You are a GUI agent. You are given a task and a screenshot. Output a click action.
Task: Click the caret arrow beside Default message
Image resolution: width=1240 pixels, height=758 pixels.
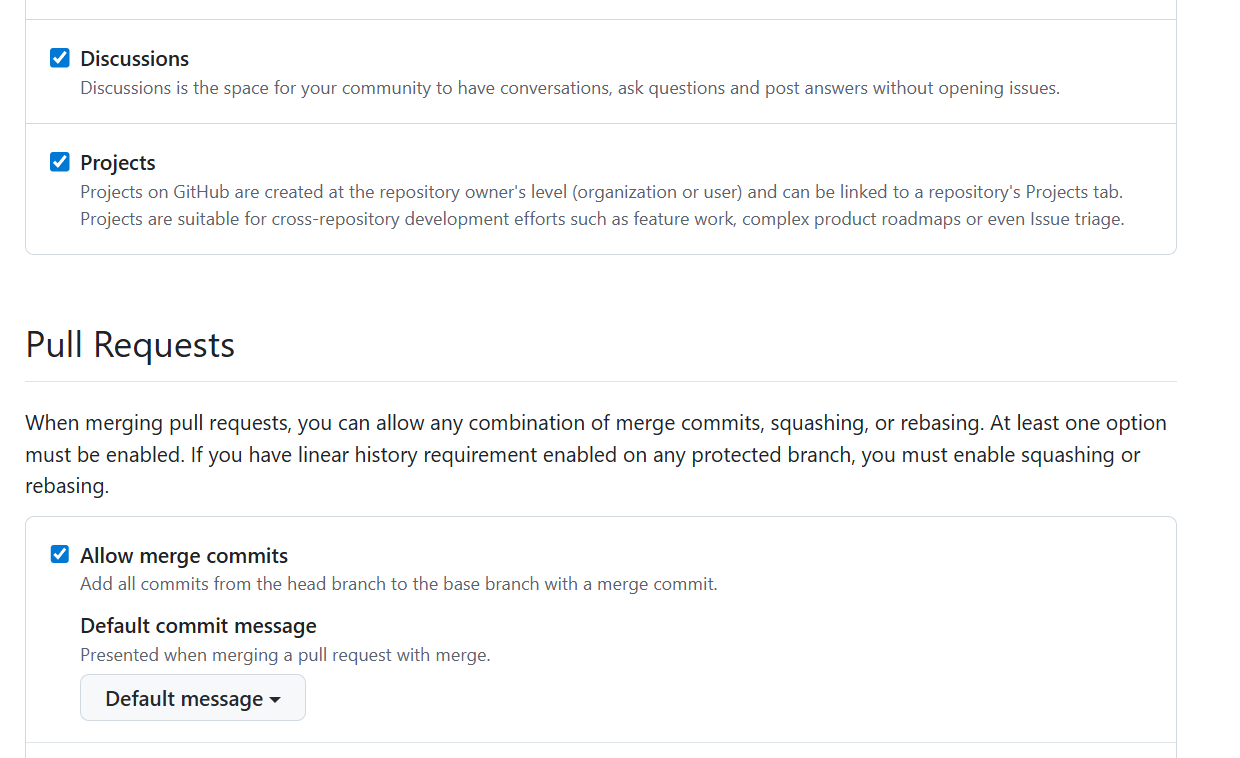[275, 700]
